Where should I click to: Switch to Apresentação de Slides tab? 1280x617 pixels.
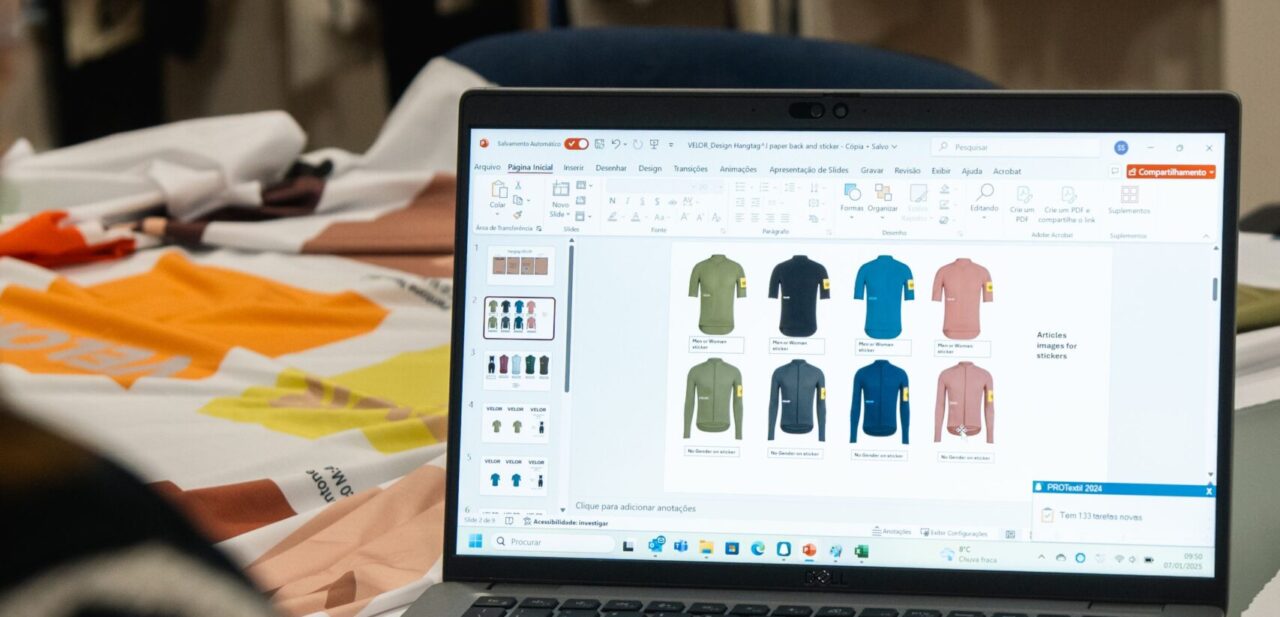coord(808,170)
